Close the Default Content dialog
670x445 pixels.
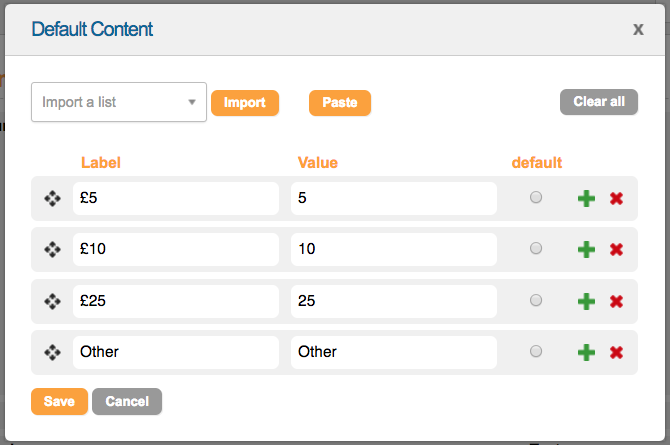638,29
